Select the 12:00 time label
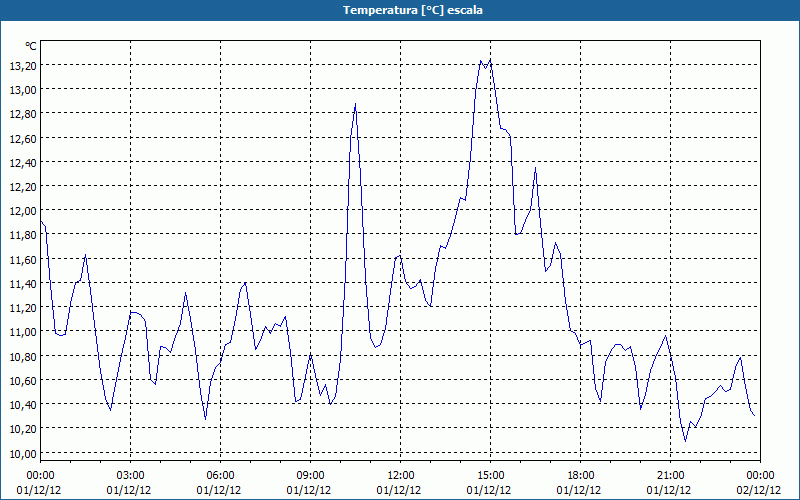Viewport: 800px width, 500px height. (401, 476)
